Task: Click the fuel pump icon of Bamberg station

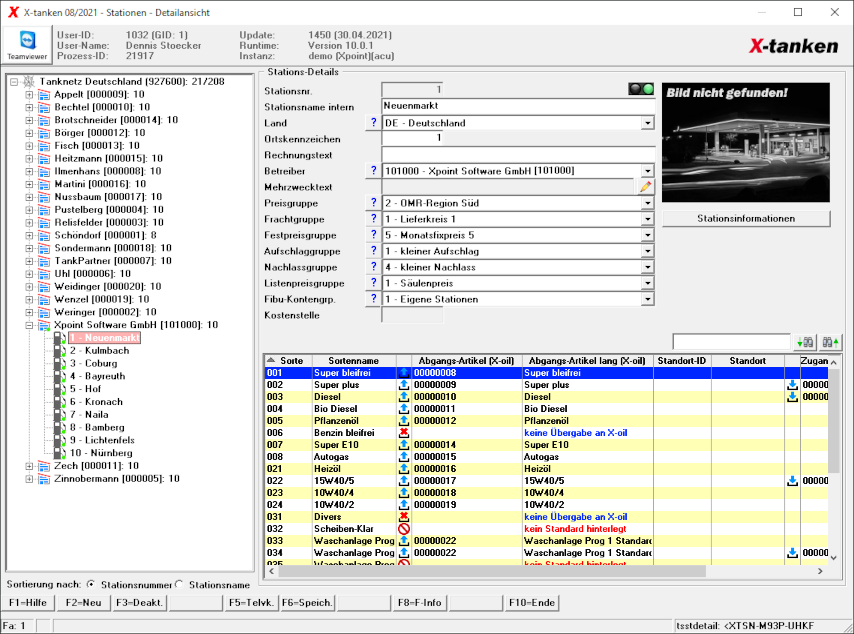Action: (x=59, y=428)
